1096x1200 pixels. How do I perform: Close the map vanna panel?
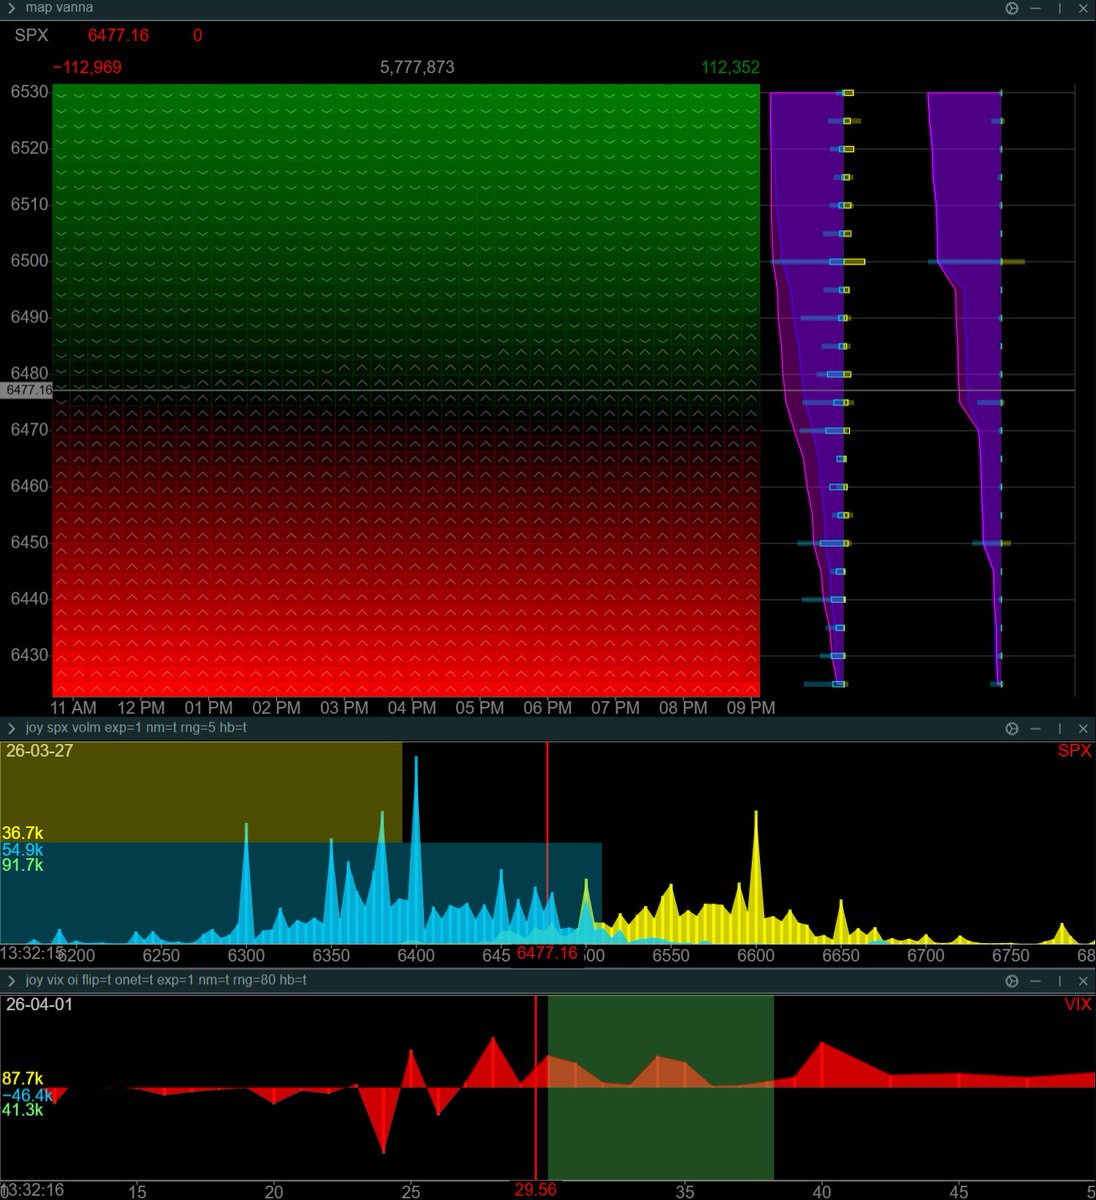(1083, 8)
